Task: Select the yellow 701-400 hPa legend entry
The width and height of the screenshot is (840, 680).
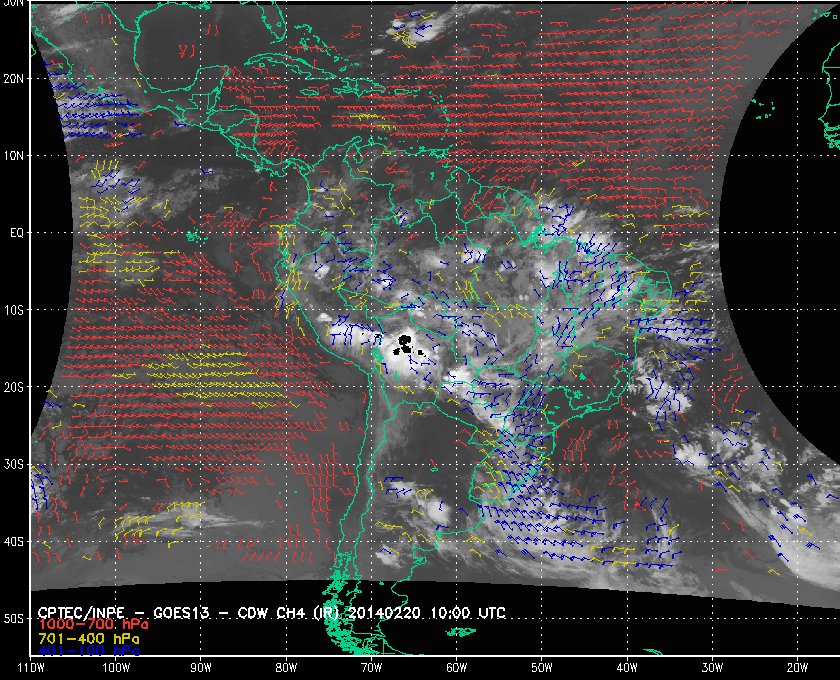Action: [89, 639]
